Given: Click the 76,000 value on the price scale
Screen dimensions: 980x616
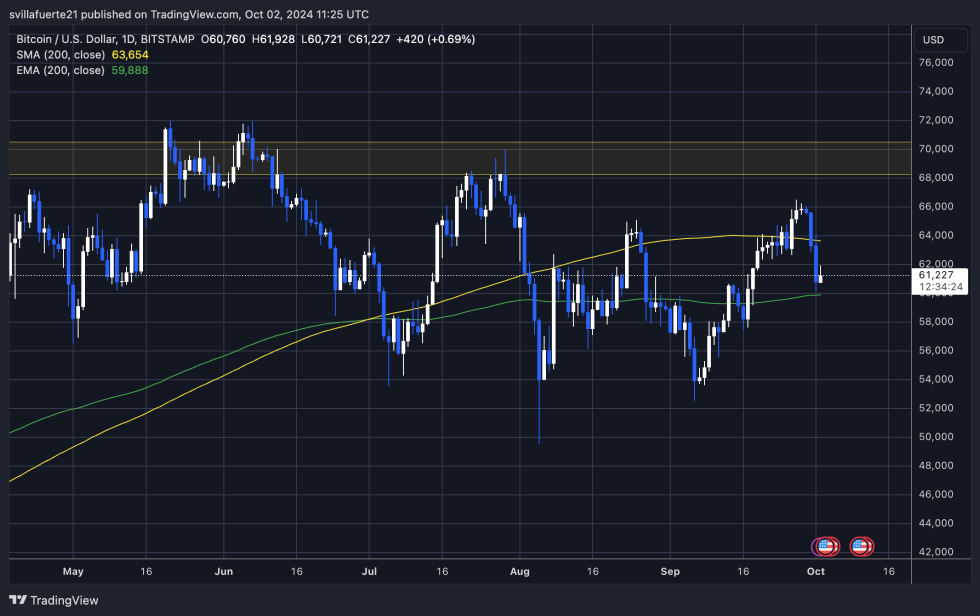Looking at the screenshot, I should click(936, 61).
